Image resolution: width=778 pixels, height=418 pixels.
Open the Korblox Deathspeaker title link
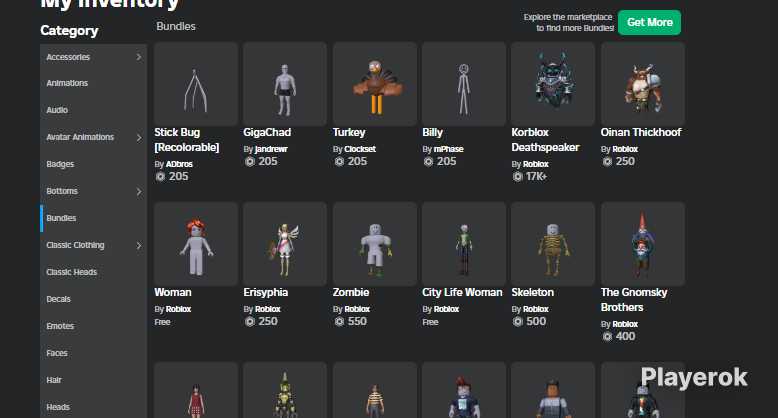545,140
